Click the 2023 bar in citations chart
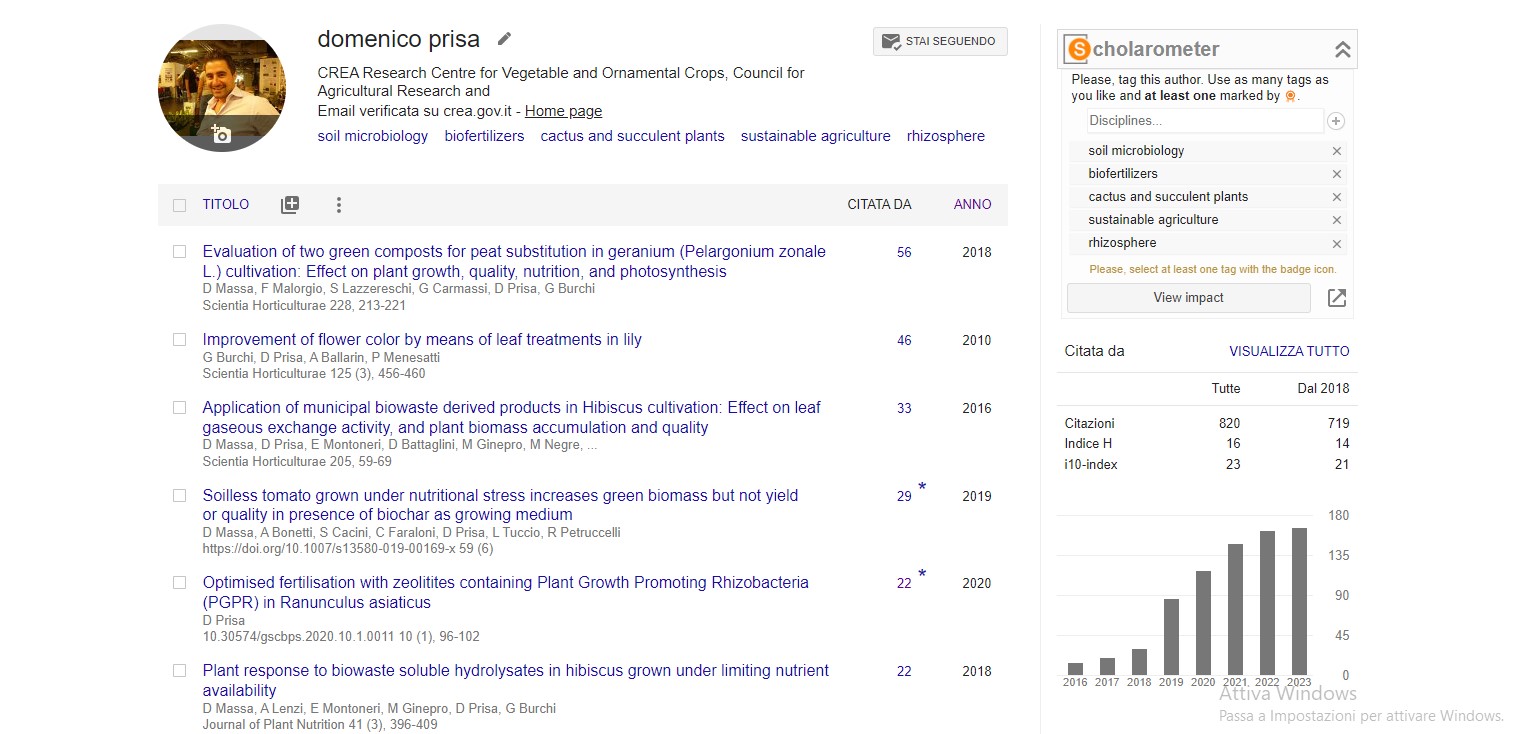 pyautogui.click(x=1299, y=601)
